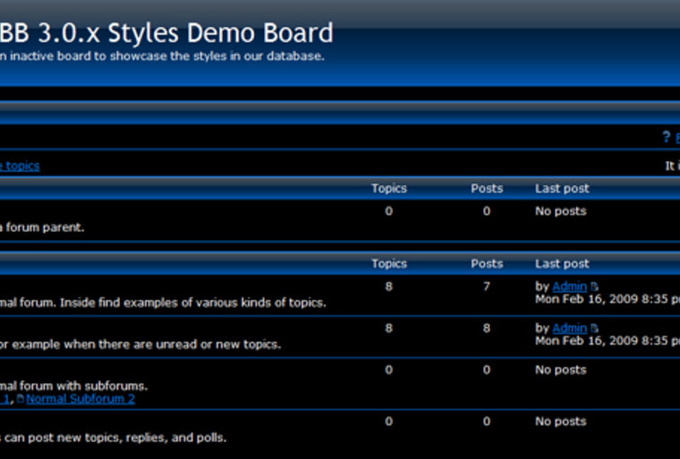680x459 pixels.
Task: Click the FAQ question mark icon
Action: 667,137
